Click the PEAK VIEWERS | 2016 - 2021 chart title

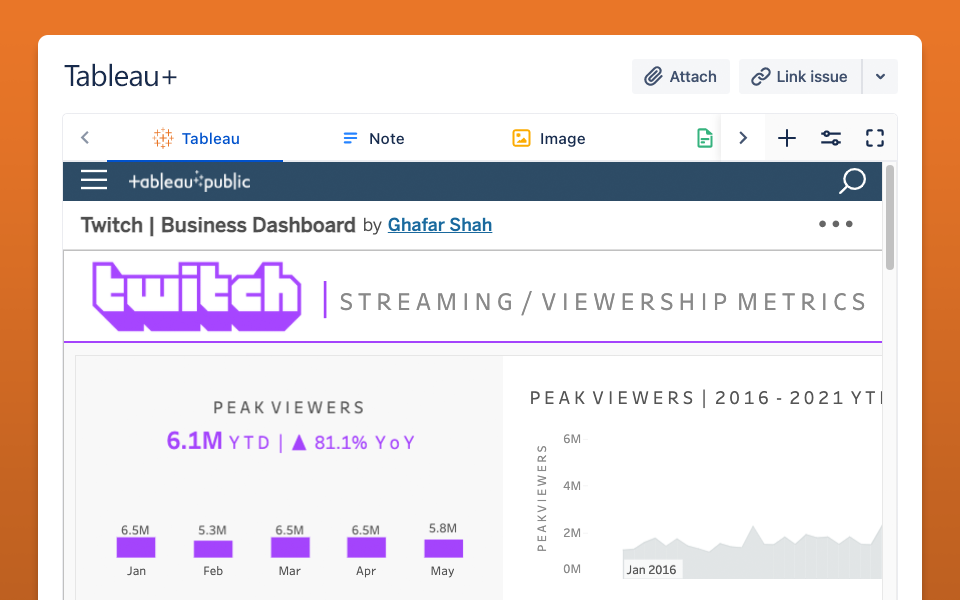[705, 398]
